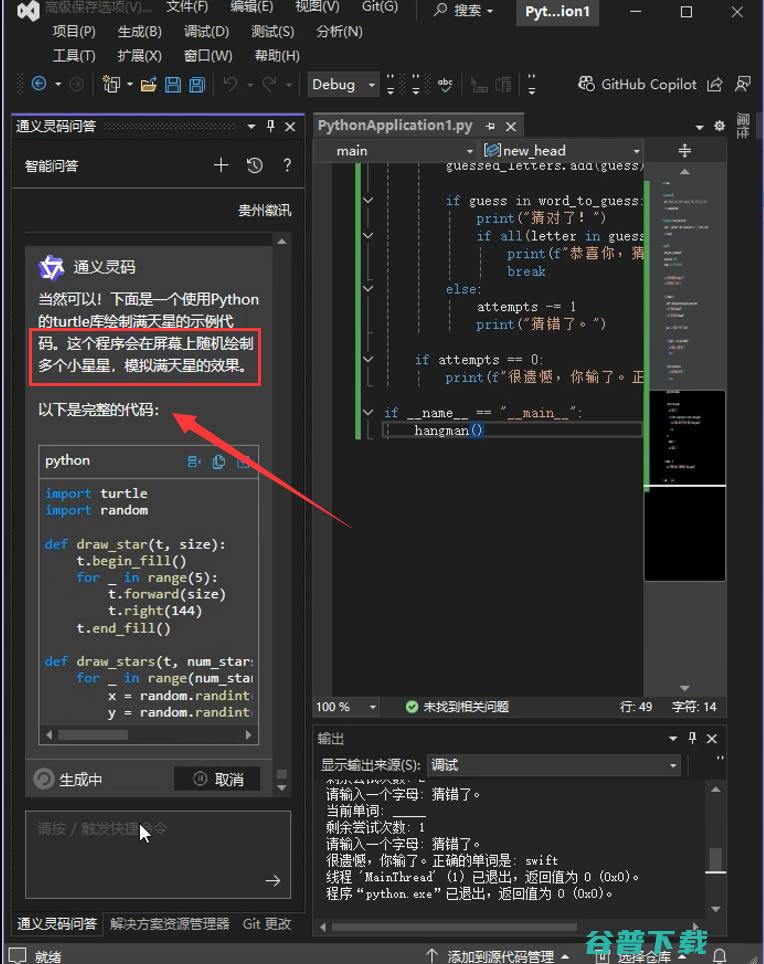This screenshot has width=764, height=964.
Task: Click the split editor icon
Action: pos(685,151)
